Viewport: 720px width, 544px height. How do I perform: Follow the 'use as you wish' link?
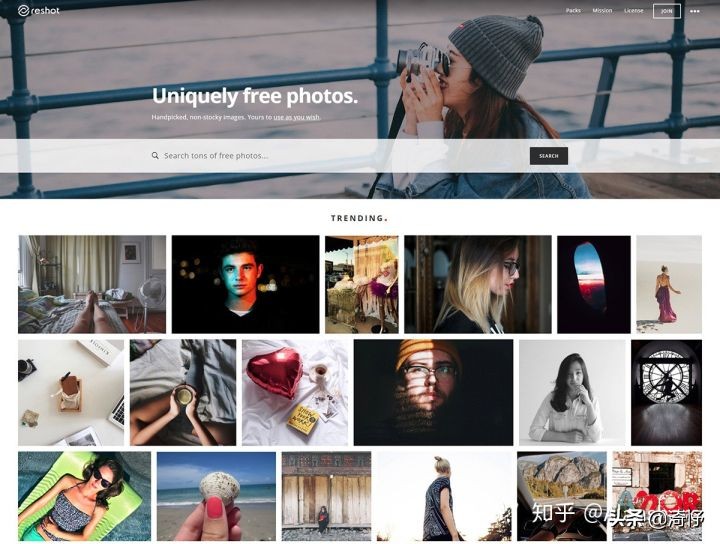pos(297,117)
